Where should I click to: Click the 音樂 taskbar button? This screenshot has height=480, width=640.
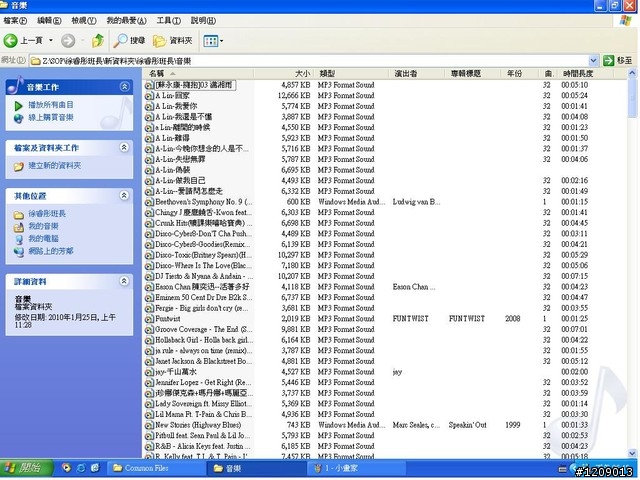click(256, 468)
